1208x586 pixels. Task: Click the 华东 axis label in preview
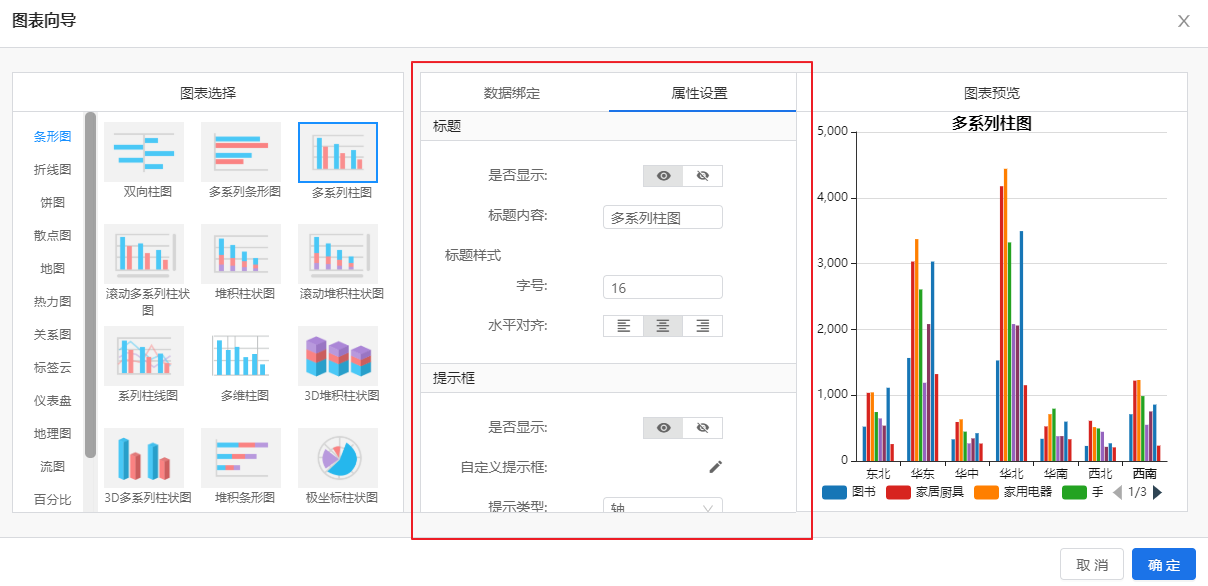click(x=923, y=473)
